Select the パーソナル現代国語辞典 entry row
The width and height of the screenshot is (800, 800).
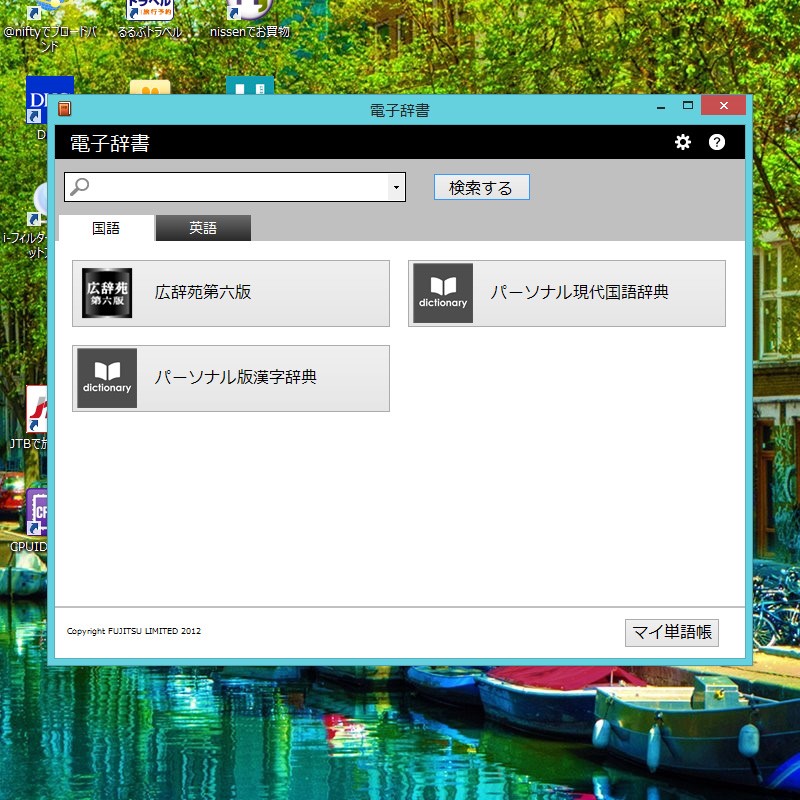[566, 293]
